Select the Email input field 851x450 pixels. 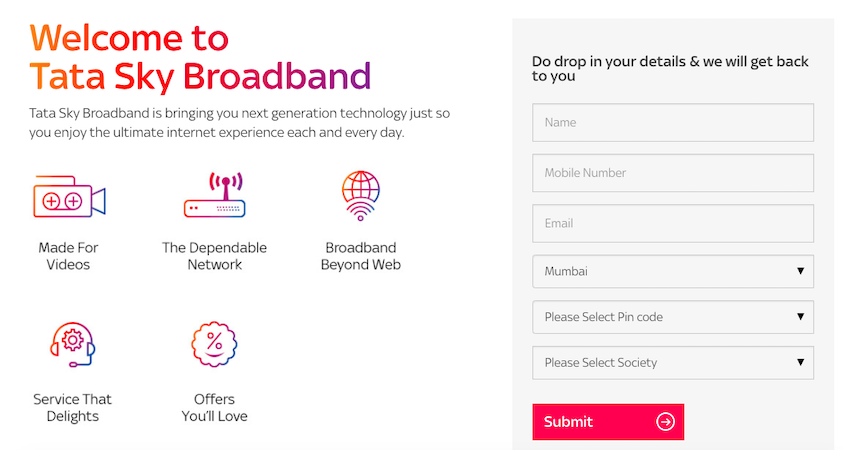point(673,224)
